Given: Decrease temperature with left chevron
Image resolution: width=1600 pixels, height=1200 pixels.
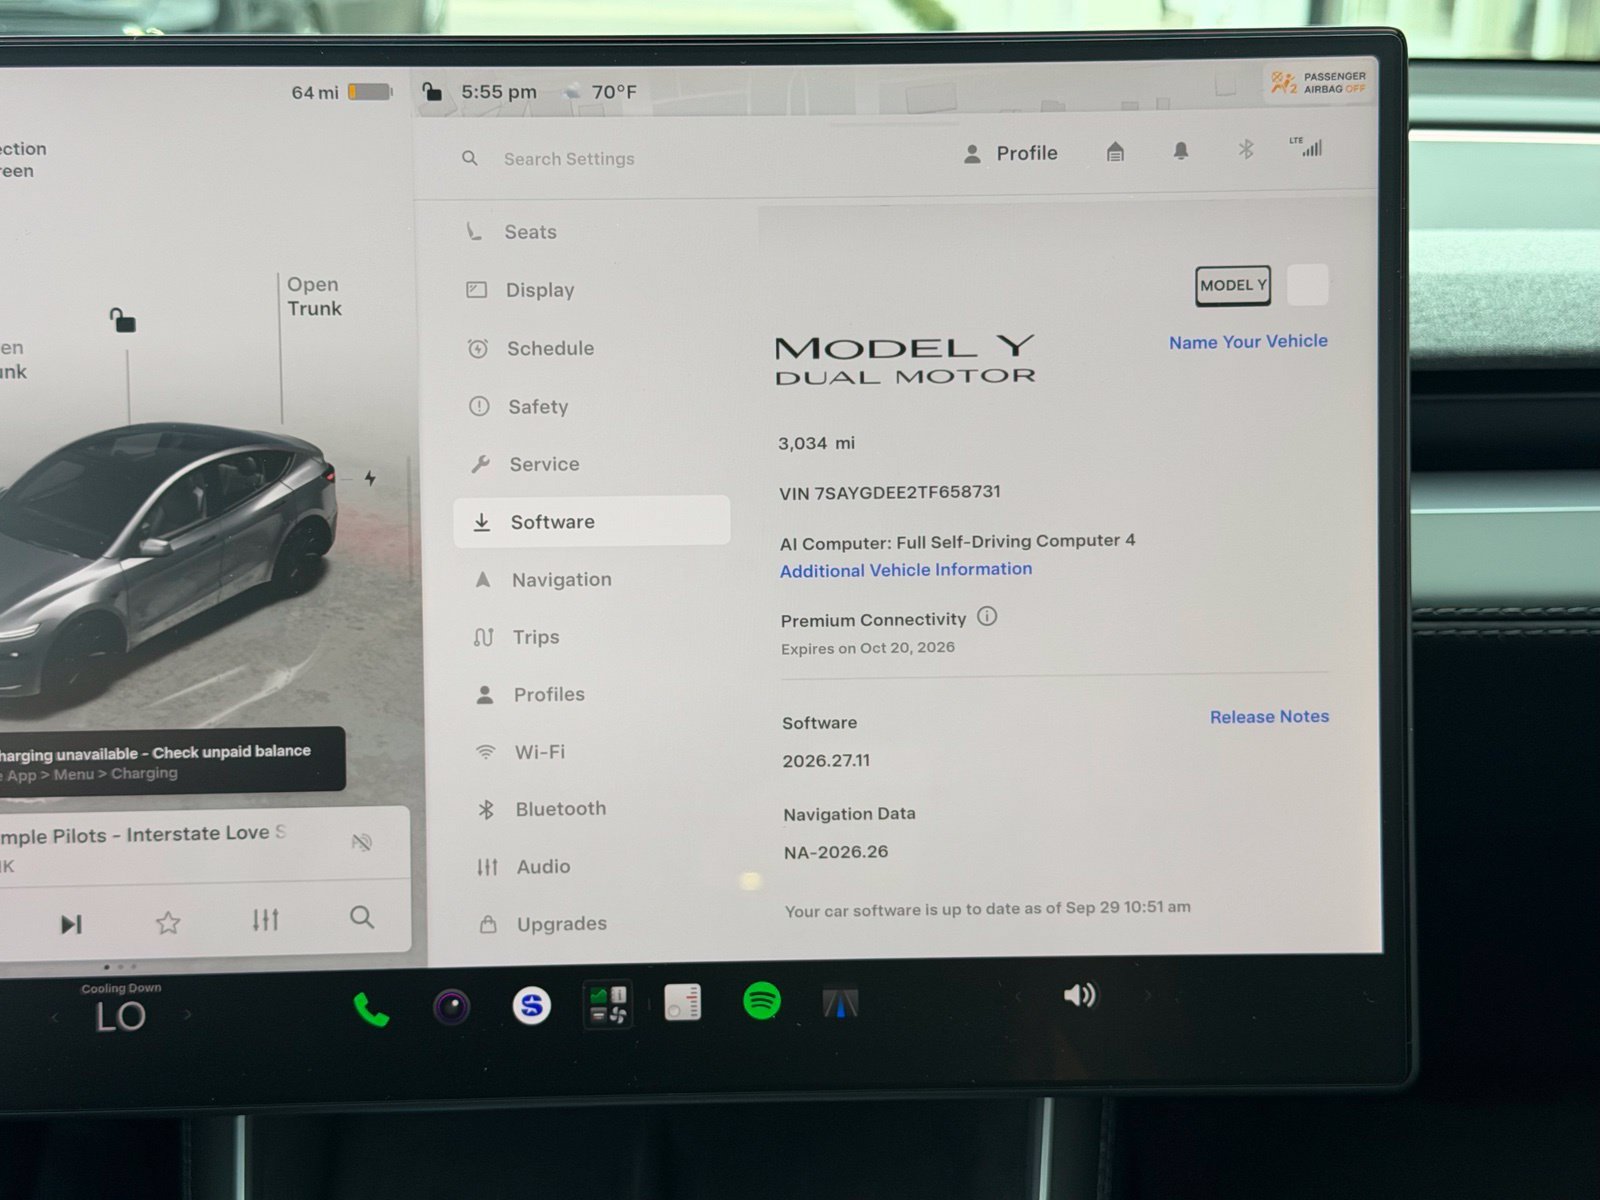Looking at the screenshot, I should coord(55,1018).
